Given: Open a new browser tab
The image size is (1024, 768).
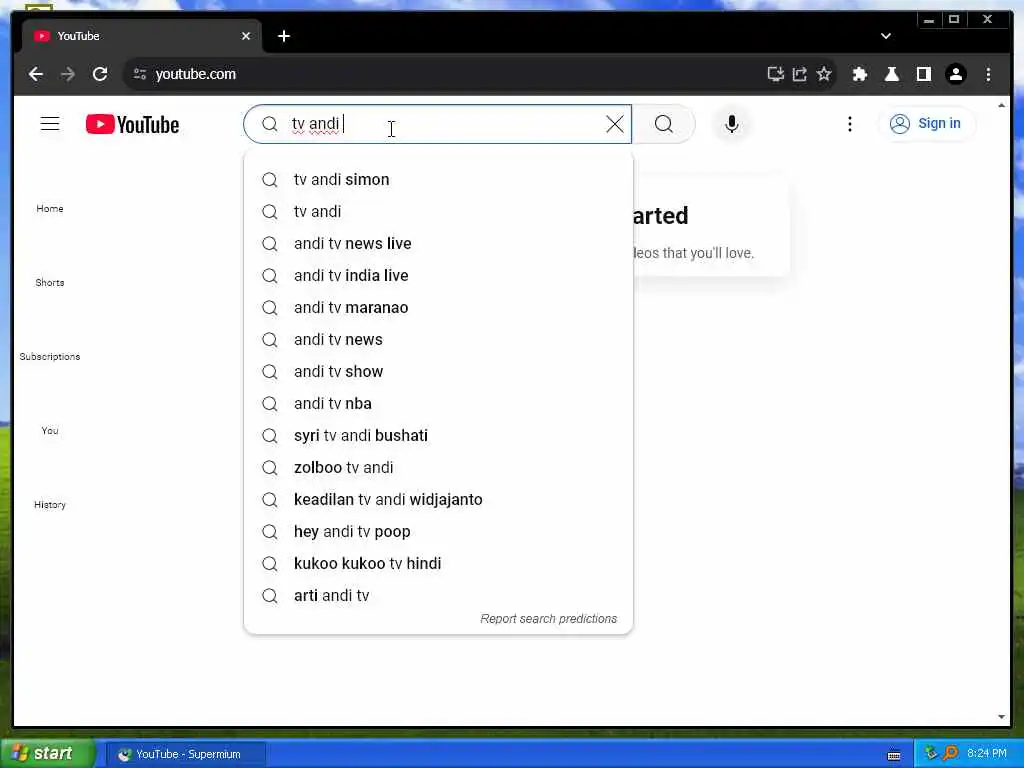Looking at the screenshot, I should 284,37.
